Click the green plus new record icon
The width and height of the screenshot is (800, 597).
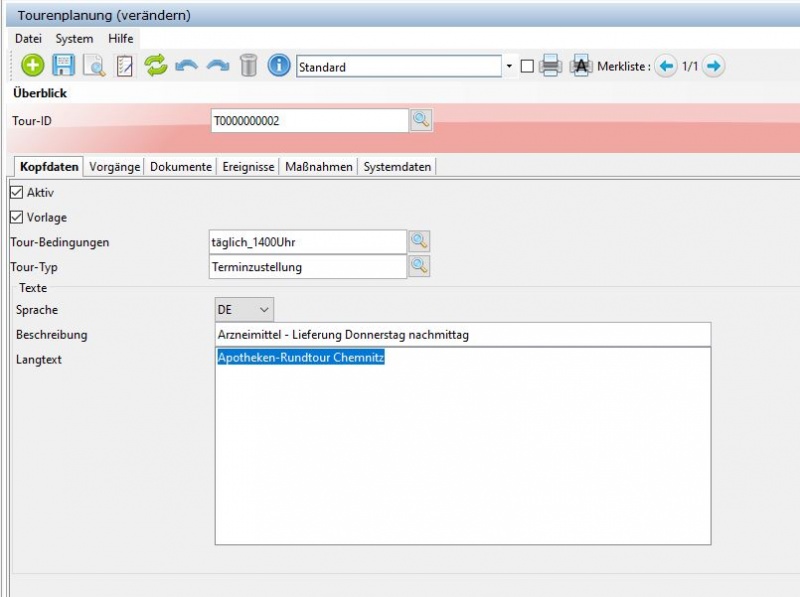pyautogui.click(x=33, y=66)
